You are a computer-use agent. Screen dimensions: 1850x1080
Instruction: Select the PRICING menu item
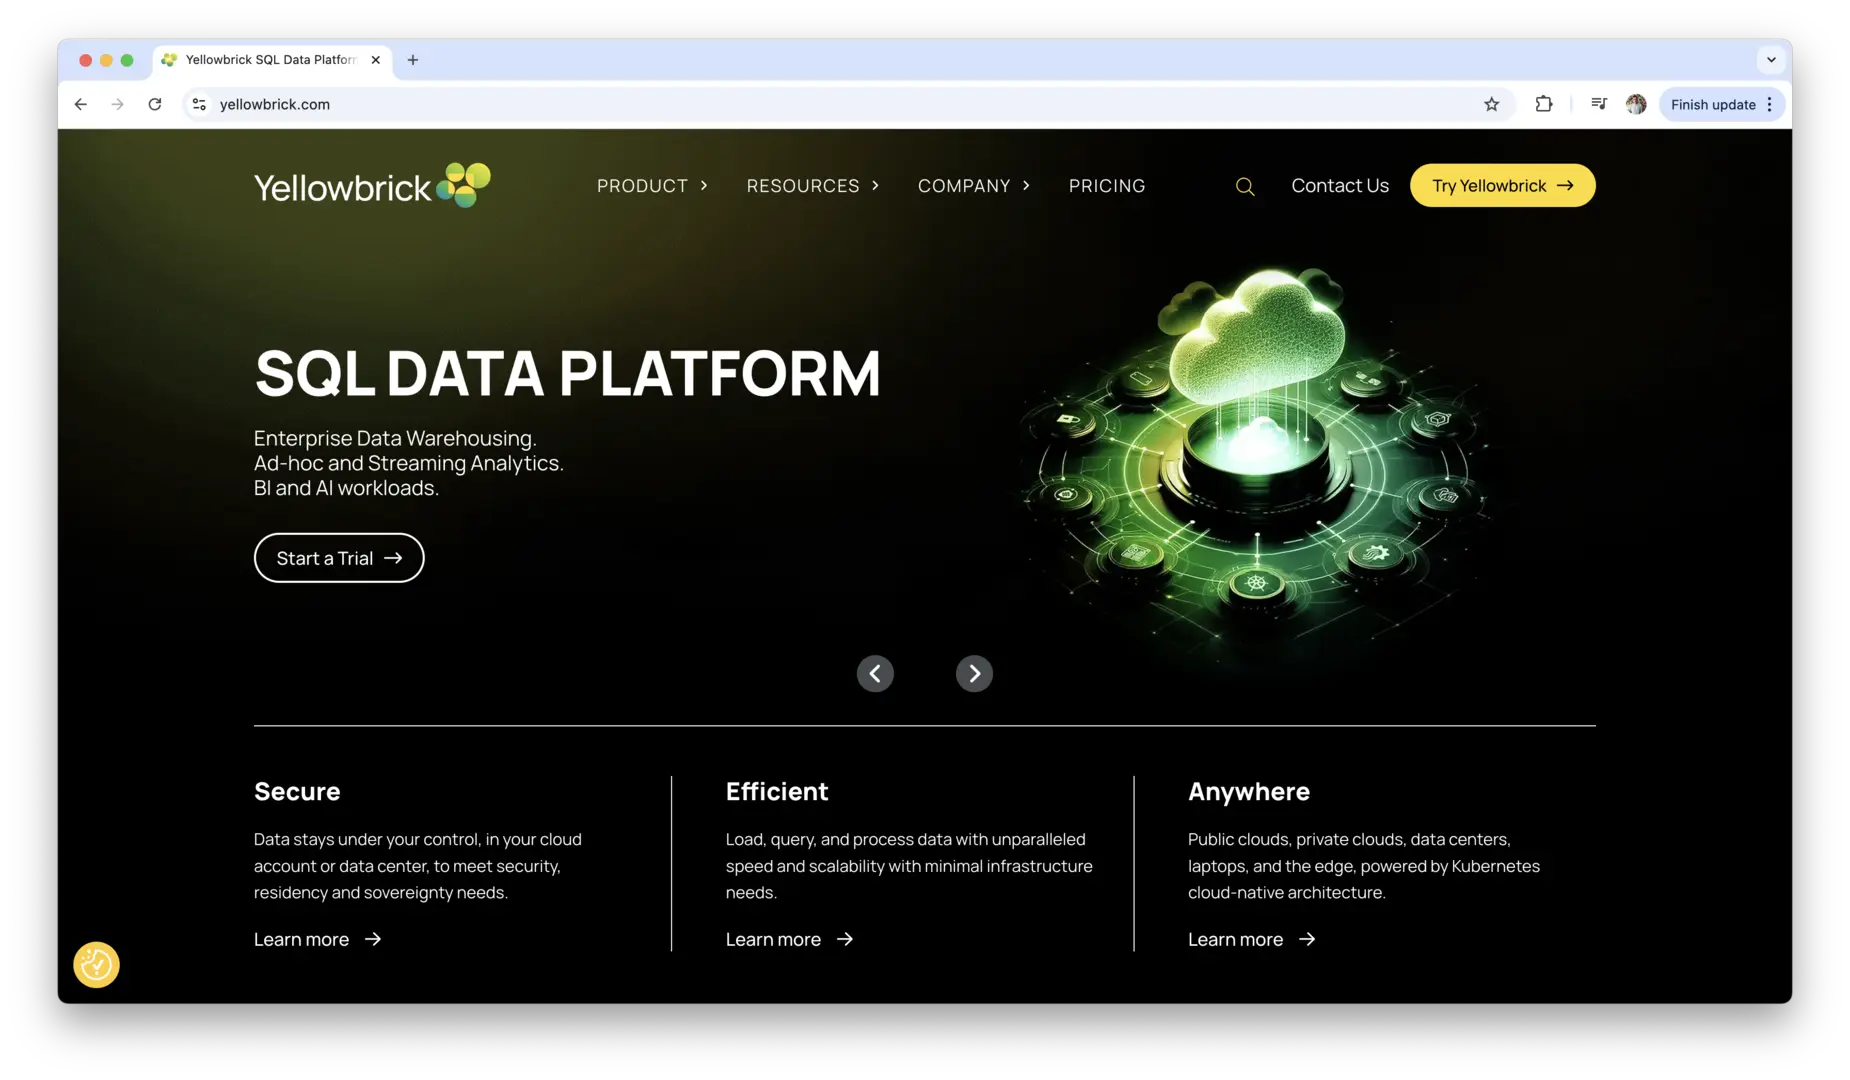pos(1106,185)
